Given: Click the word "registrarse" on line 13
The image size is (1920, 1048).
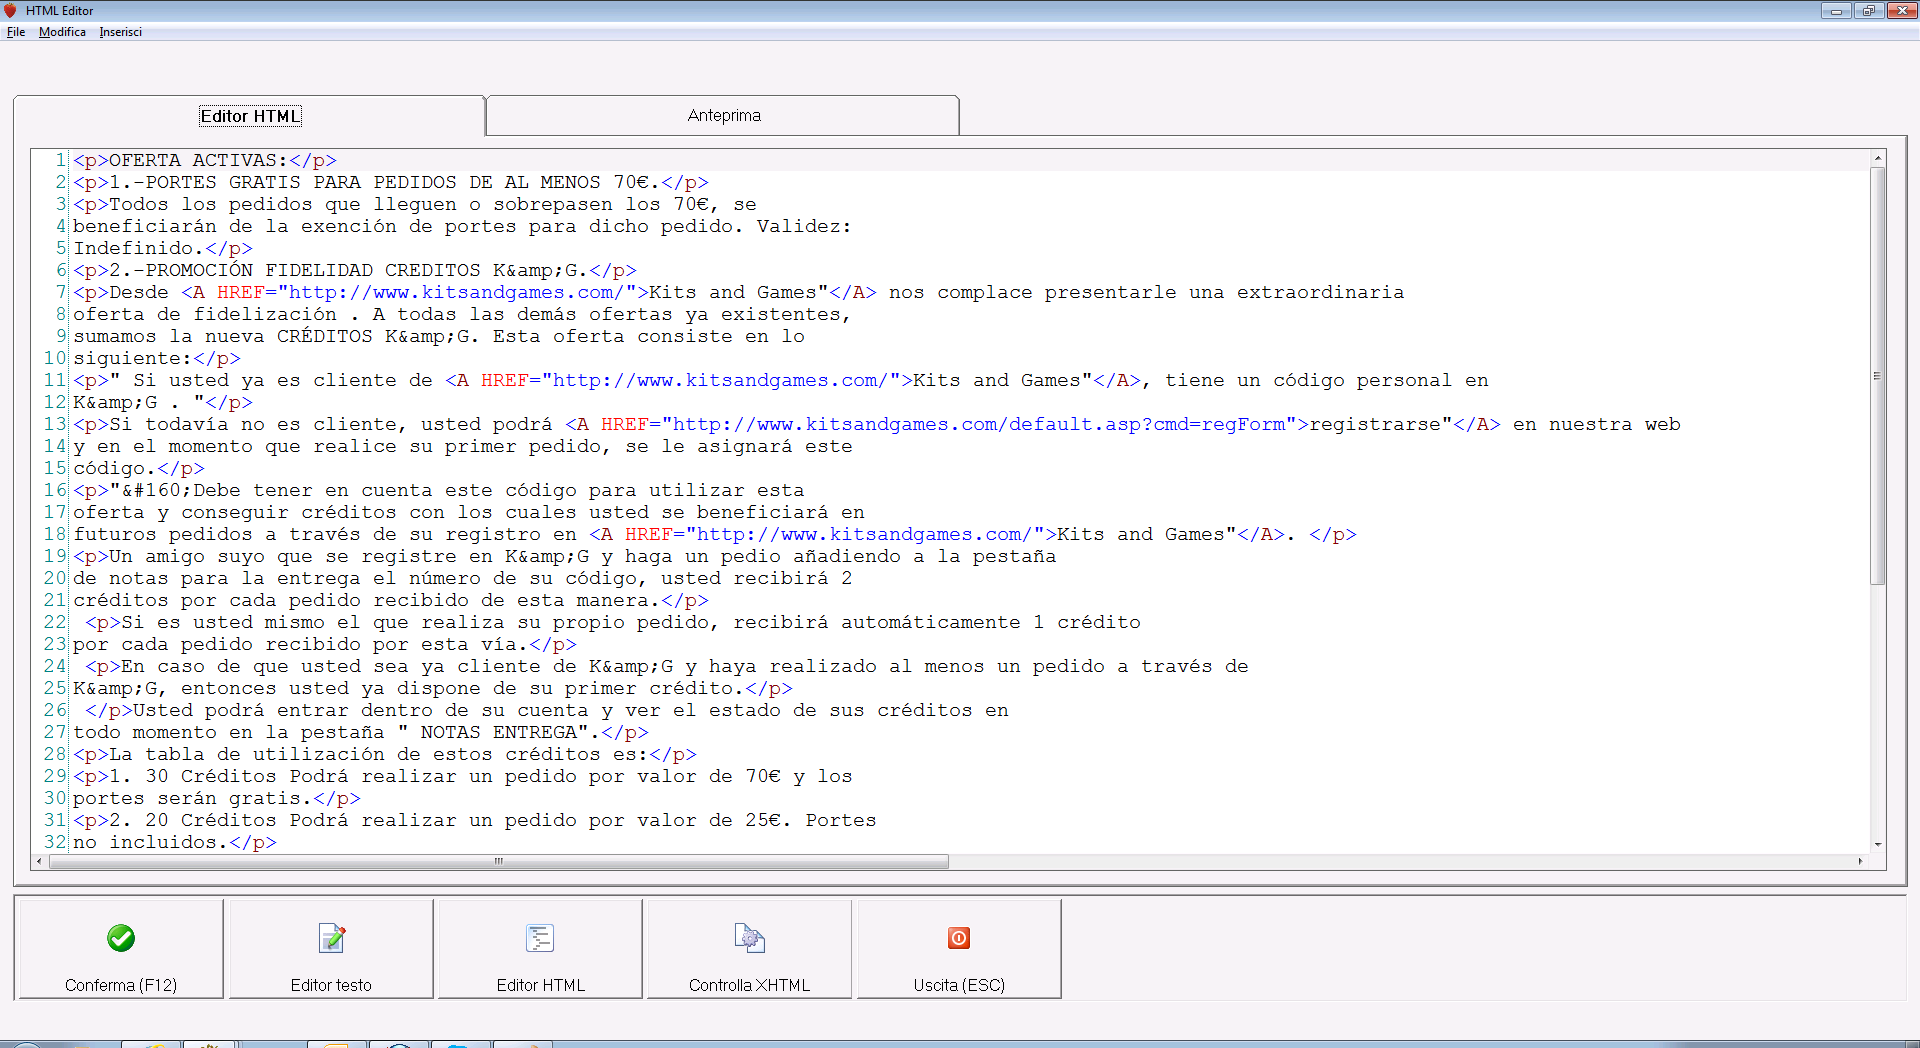Looking at the screenshot, I should [1376, 424].
